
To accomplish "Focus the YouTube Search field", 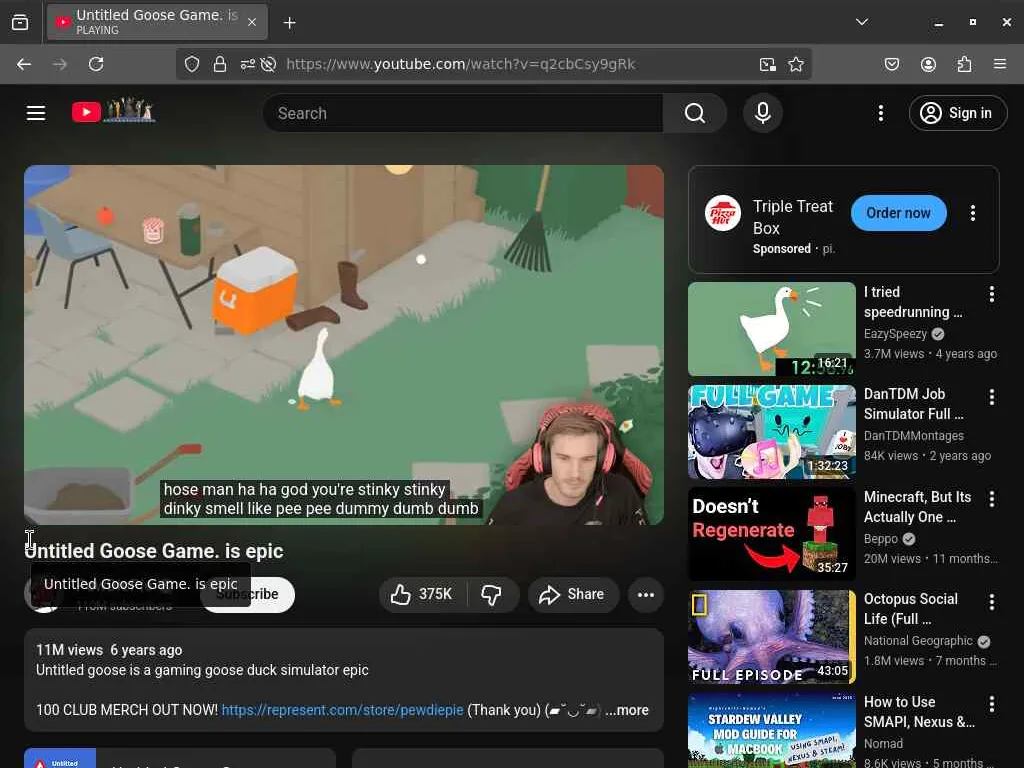I will click(464, 113).
